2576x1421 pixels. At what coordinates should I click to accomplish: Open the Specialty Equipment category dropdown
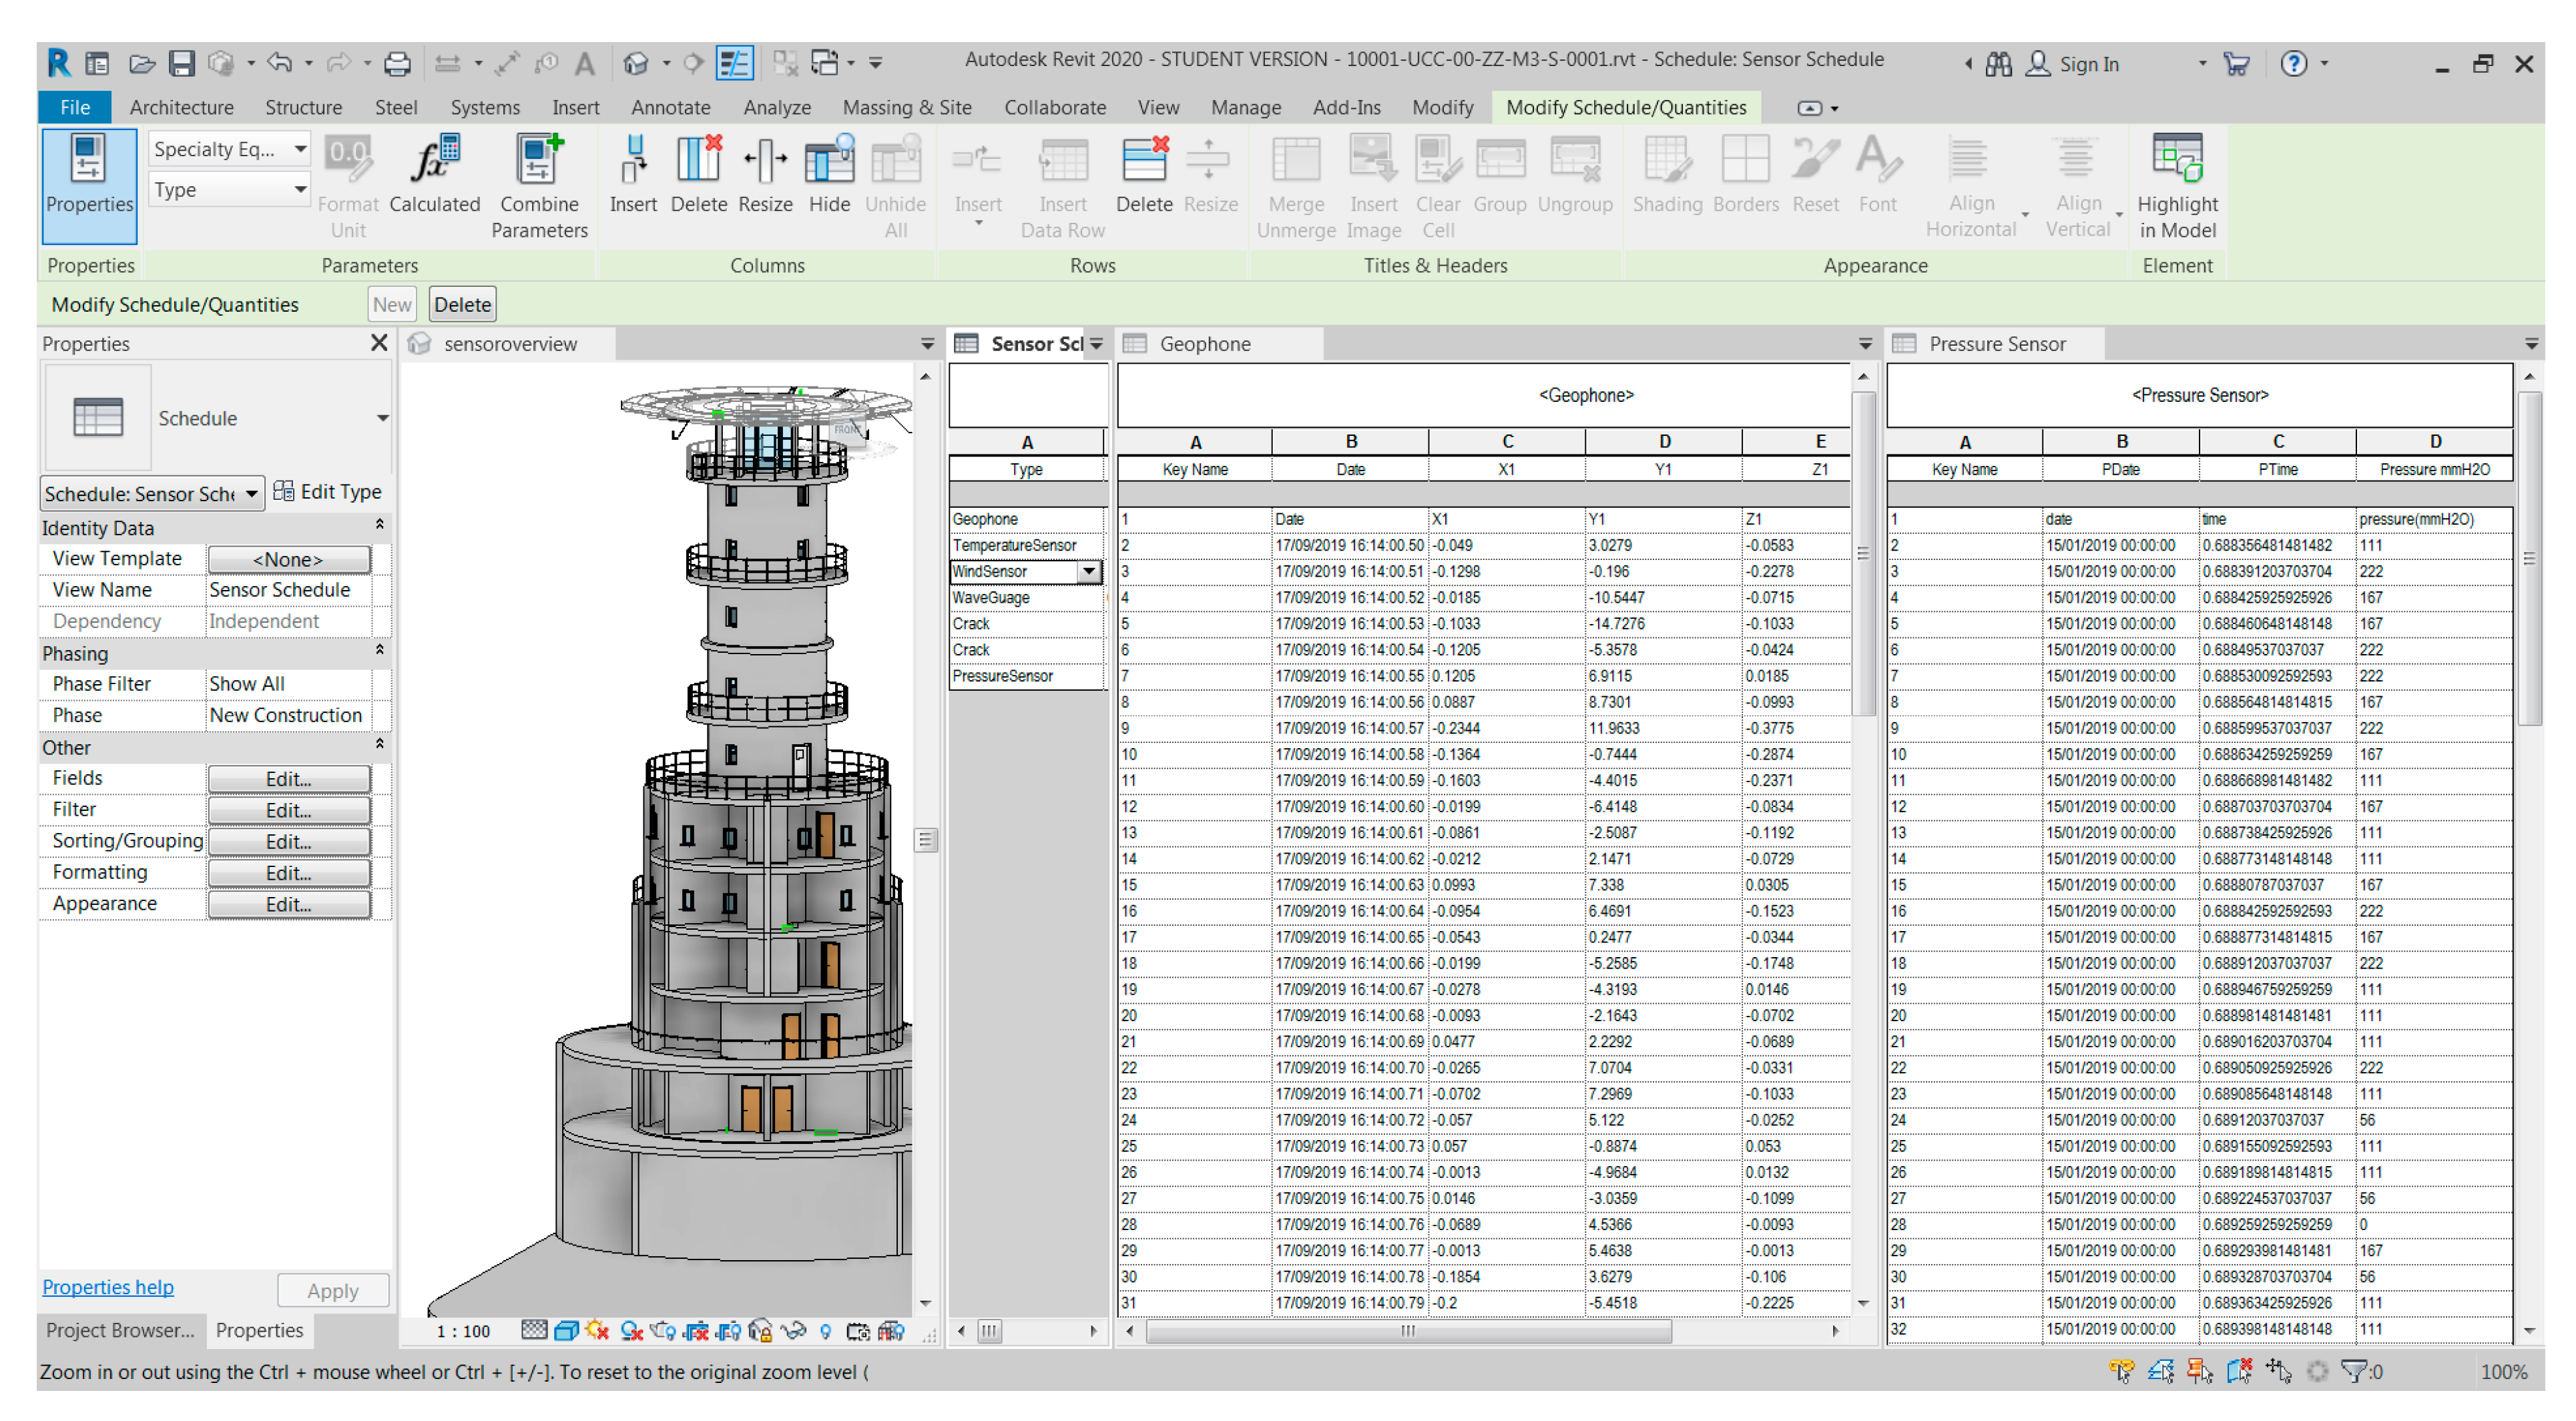click(299, 149)
